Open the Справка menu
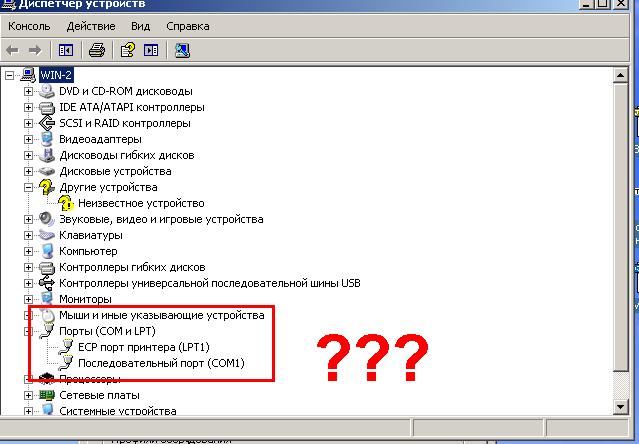Image resolution: width=639 pixels, height=444 pixels. tap(188, 26)
